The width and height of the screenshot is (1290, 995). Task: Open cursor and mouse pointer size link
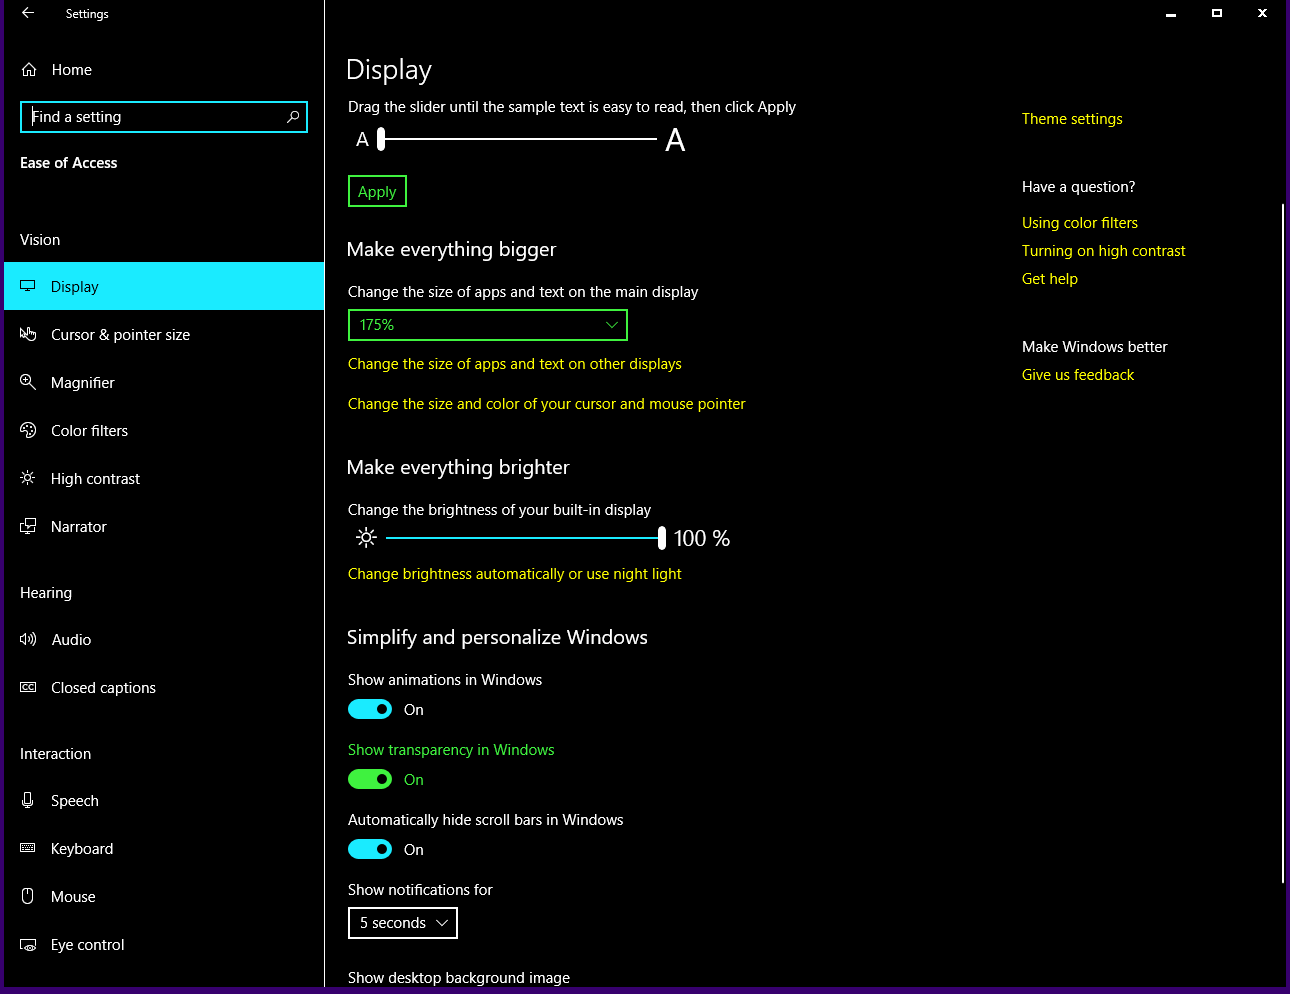pyautogui.click(x=547, y=404)
